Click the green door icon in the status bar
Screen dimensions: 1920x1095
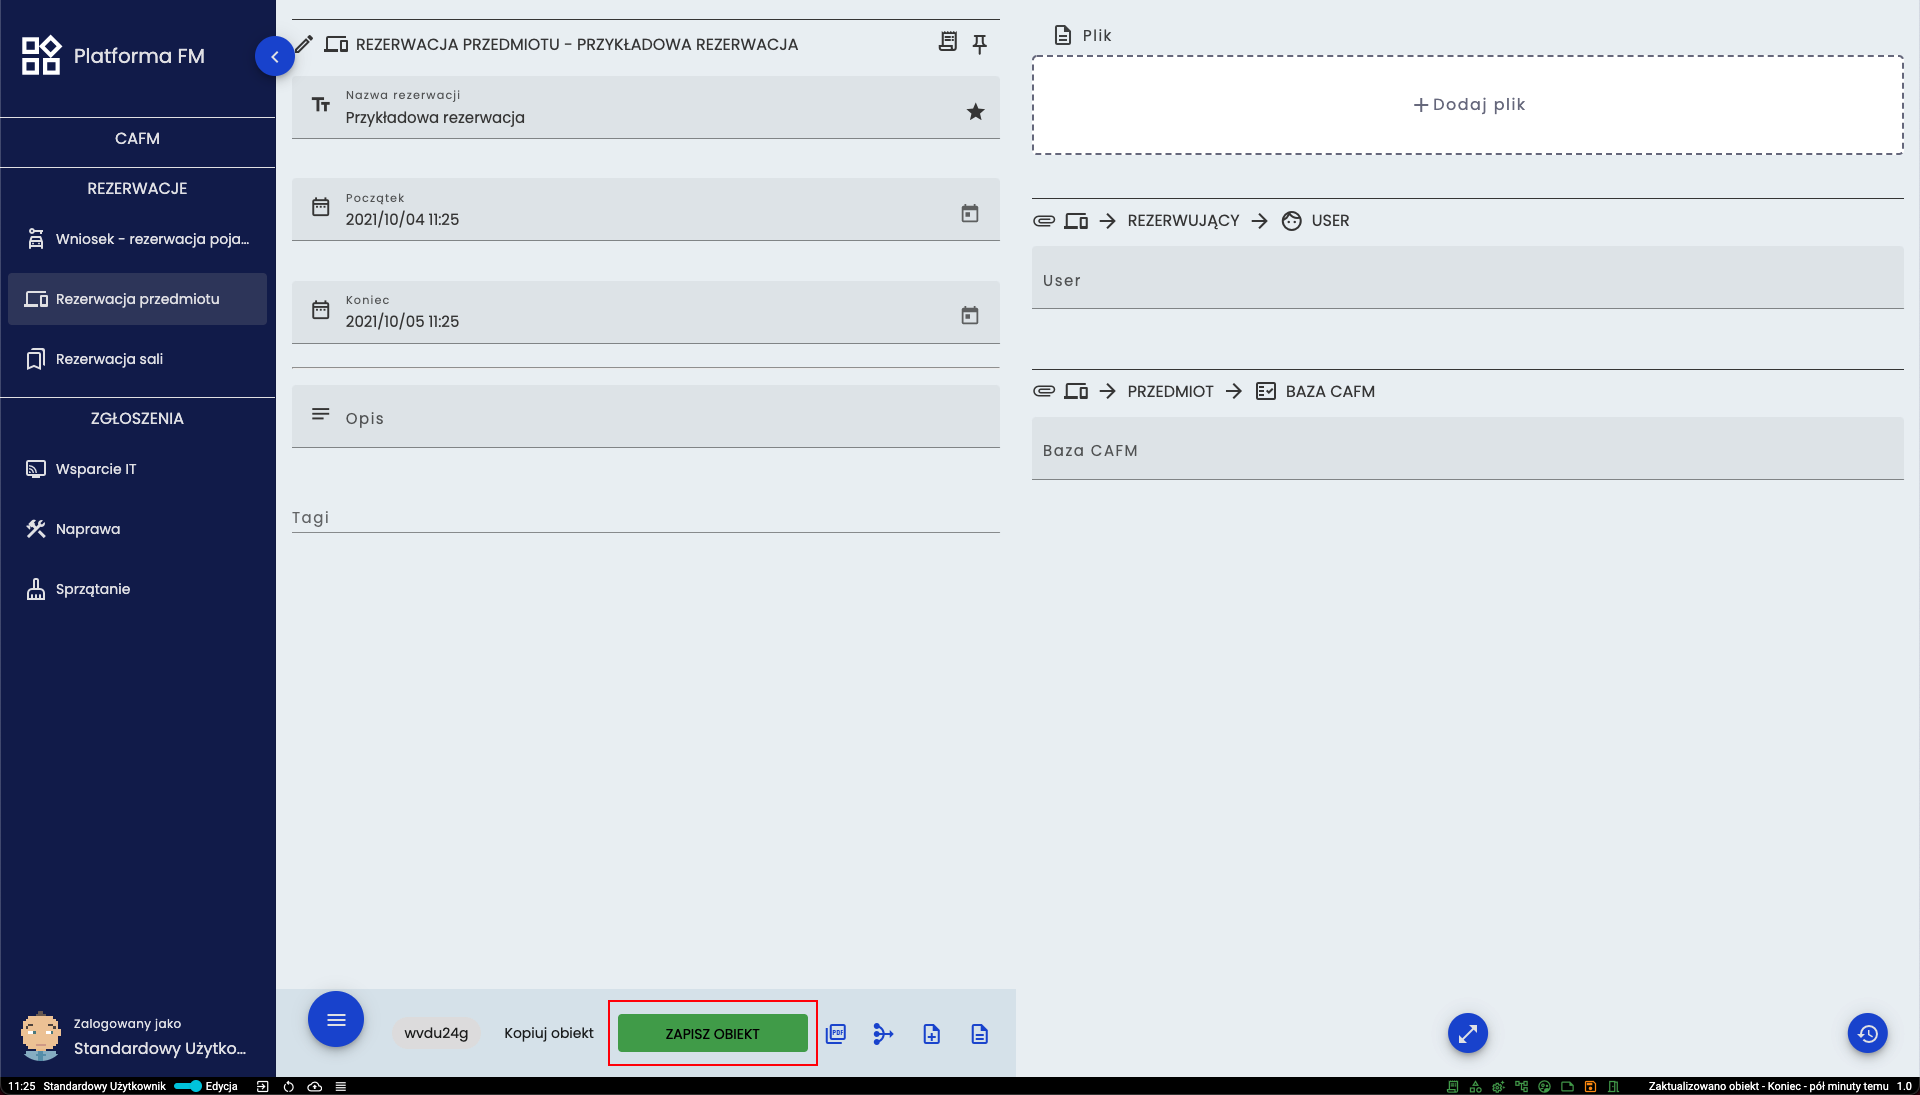[1614, 1086]
